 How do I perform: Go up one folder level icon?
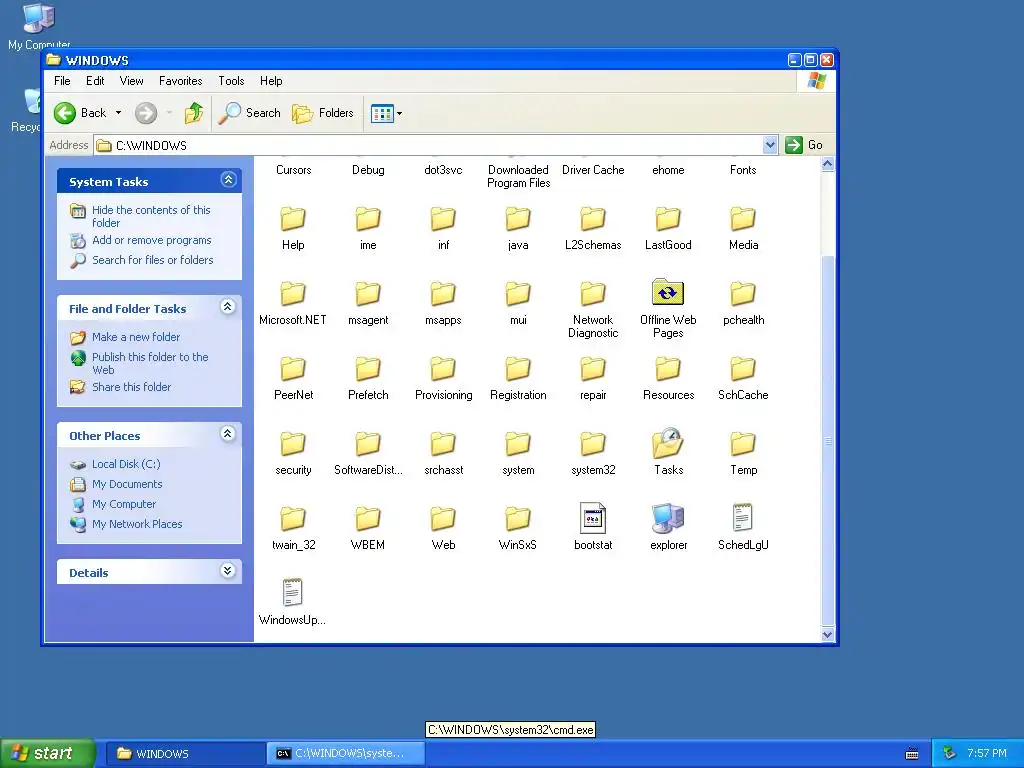(193, 113)
